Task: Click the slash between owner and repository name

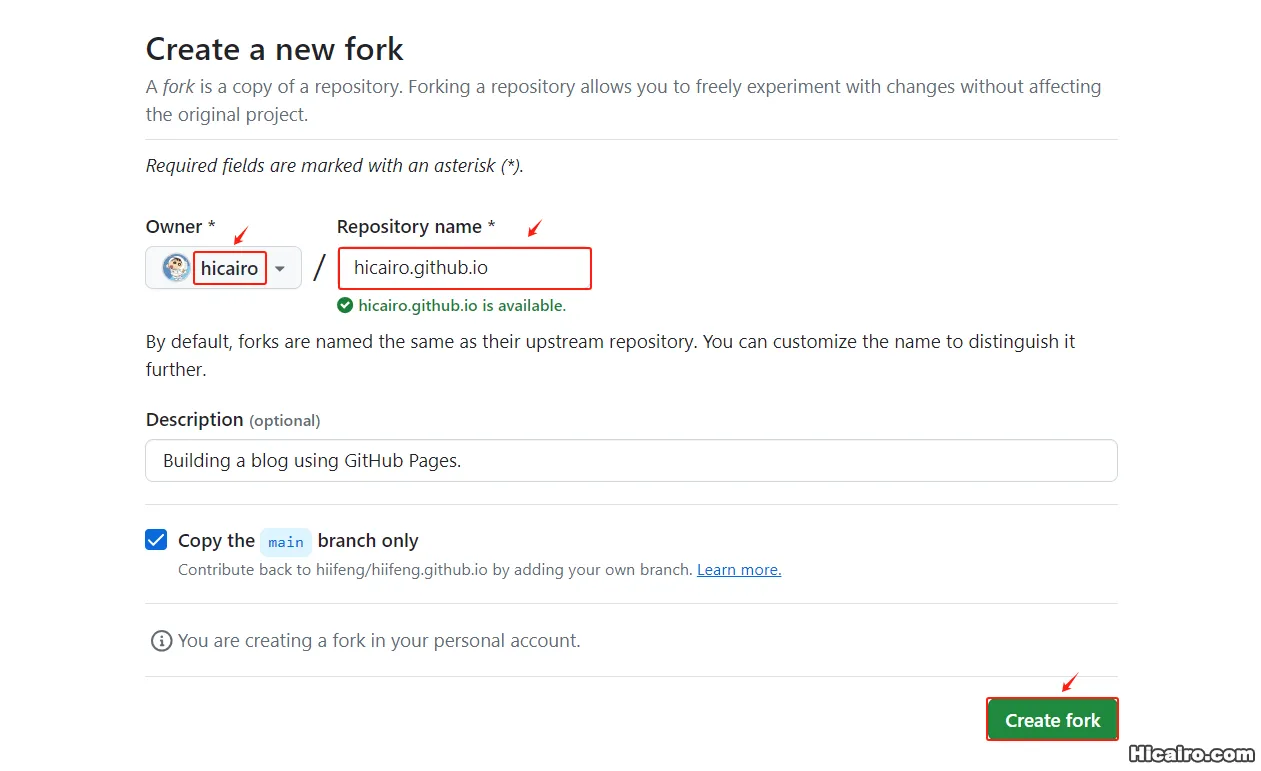Action: point(319,266)
